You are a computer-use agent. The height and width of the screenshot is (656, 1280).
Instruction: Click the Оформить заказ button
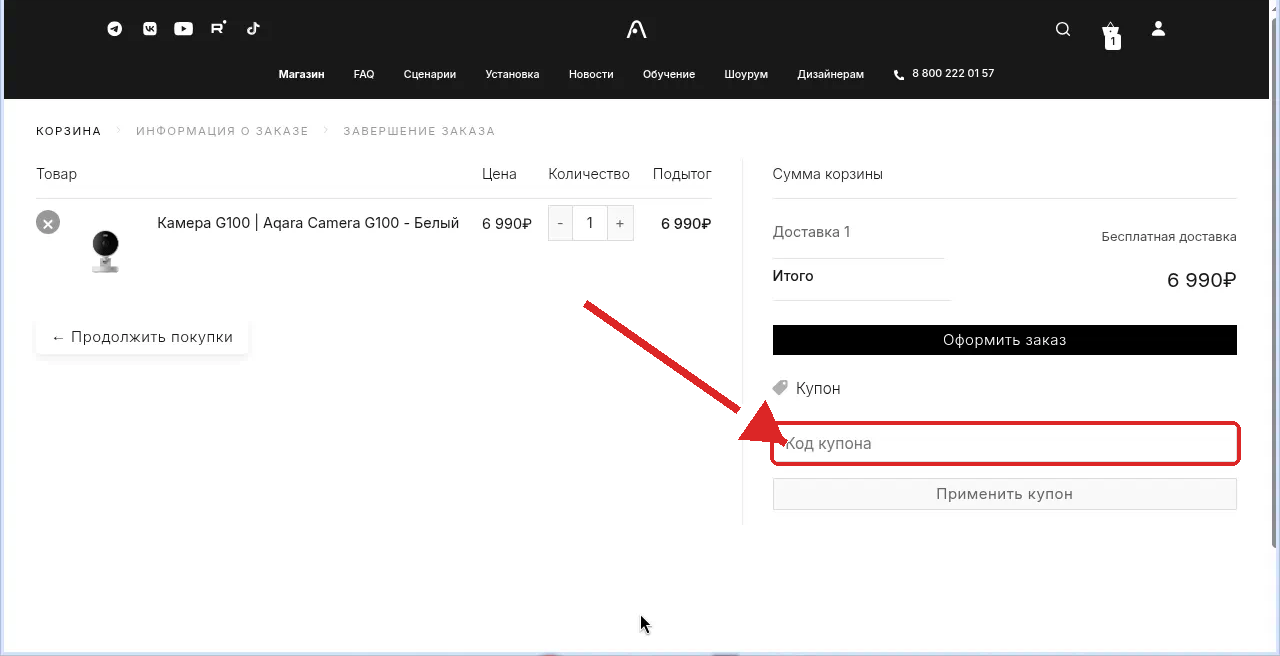(1004, 340)
